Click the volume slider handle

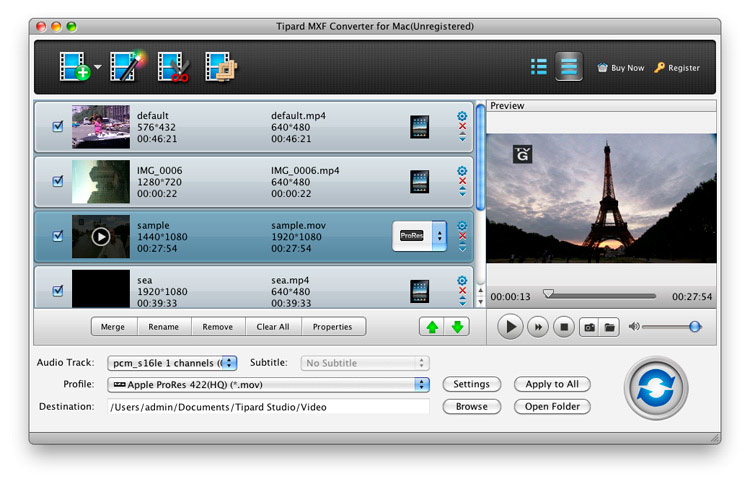click(x=695, y=327)
